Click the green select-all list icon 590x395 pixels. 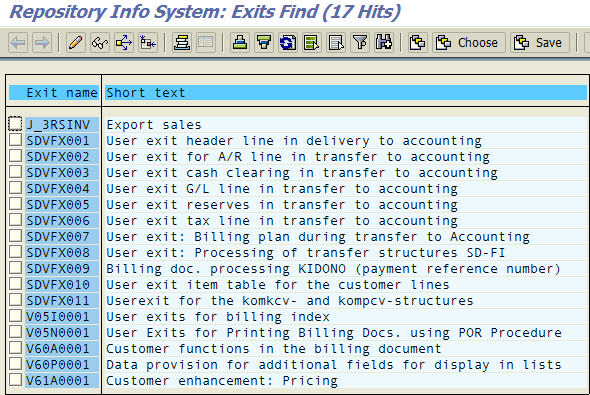312,43
